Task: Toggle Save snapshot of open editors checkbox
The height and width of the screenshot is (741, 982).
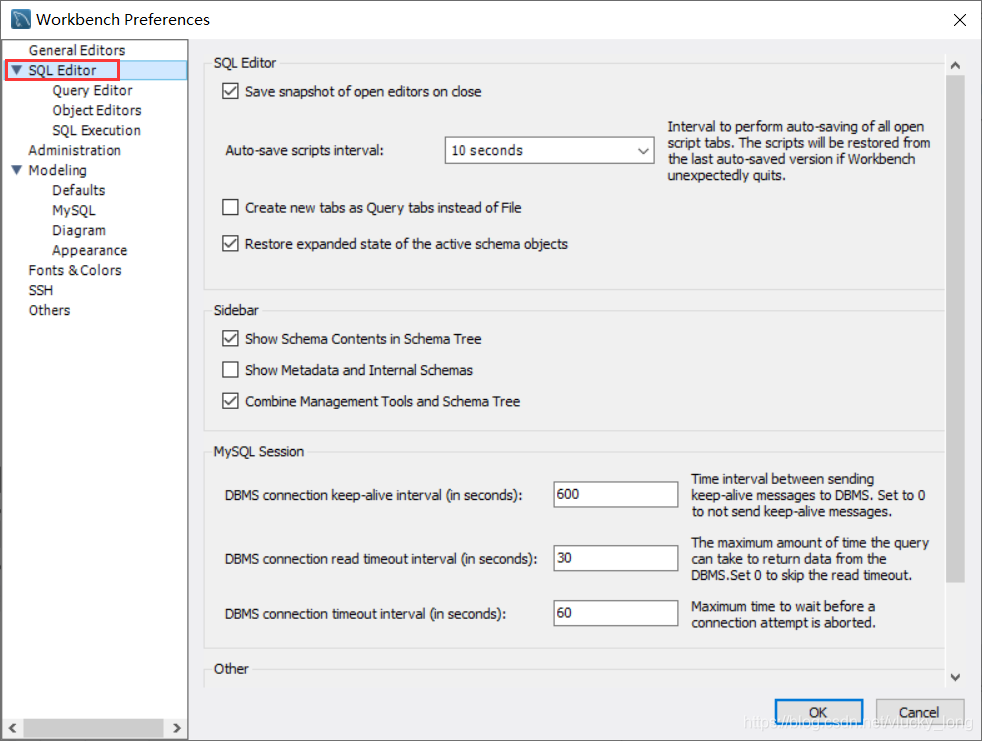Action: [230, 91]
